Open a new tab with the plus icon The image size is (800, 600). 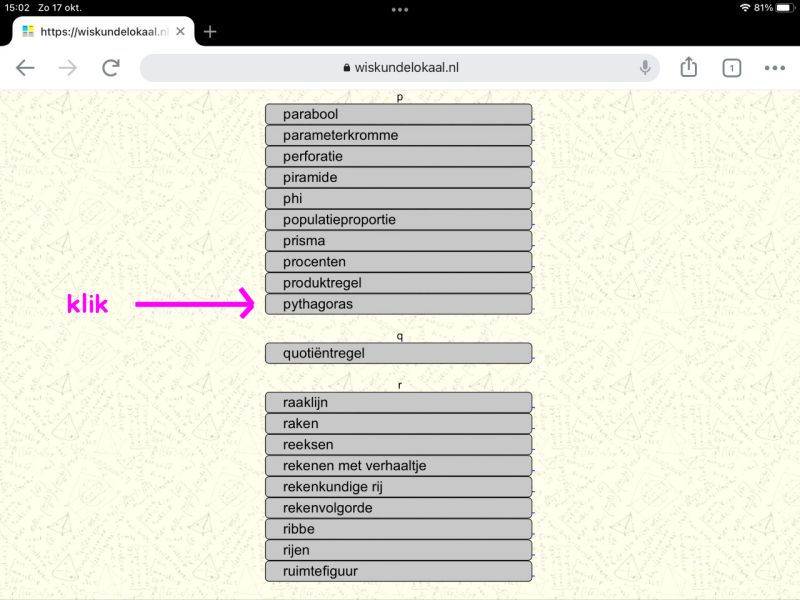[x=210, y=31]
